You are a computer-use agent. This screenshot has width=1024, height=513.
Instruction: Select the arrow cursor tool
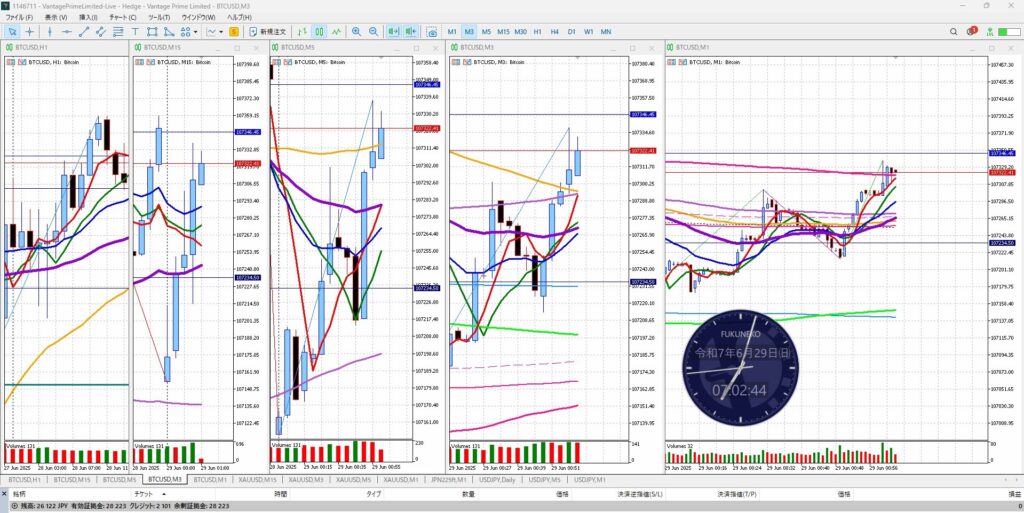(x=12, y=31)
